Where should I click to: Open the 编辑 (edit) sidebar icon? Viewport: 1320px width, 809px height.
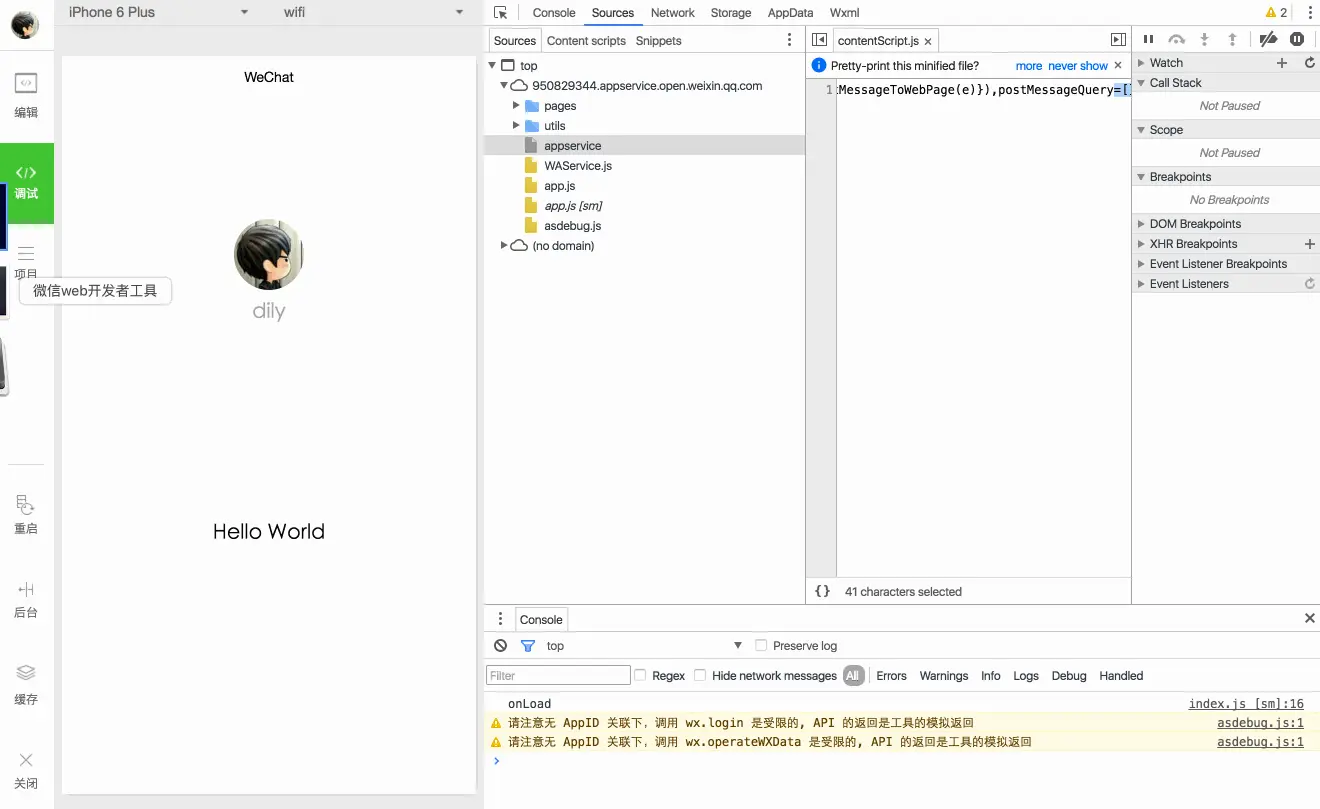click(x=26, y=94)
